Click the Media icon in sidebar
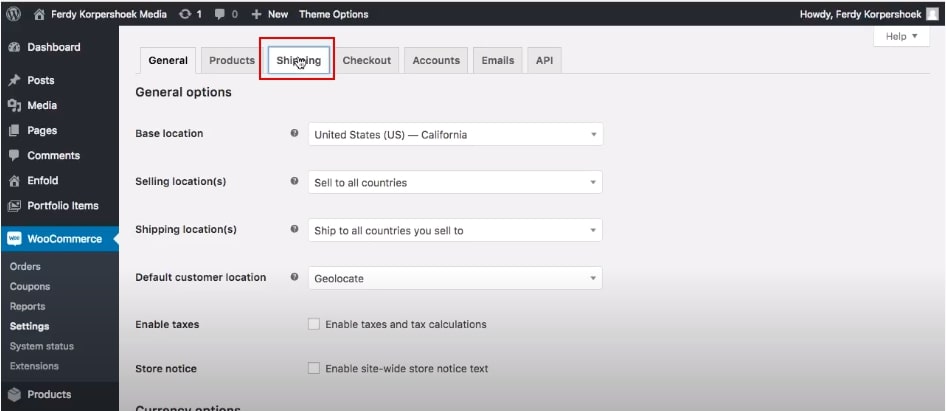This screenshot has height=411, width=946. [14, 106]
